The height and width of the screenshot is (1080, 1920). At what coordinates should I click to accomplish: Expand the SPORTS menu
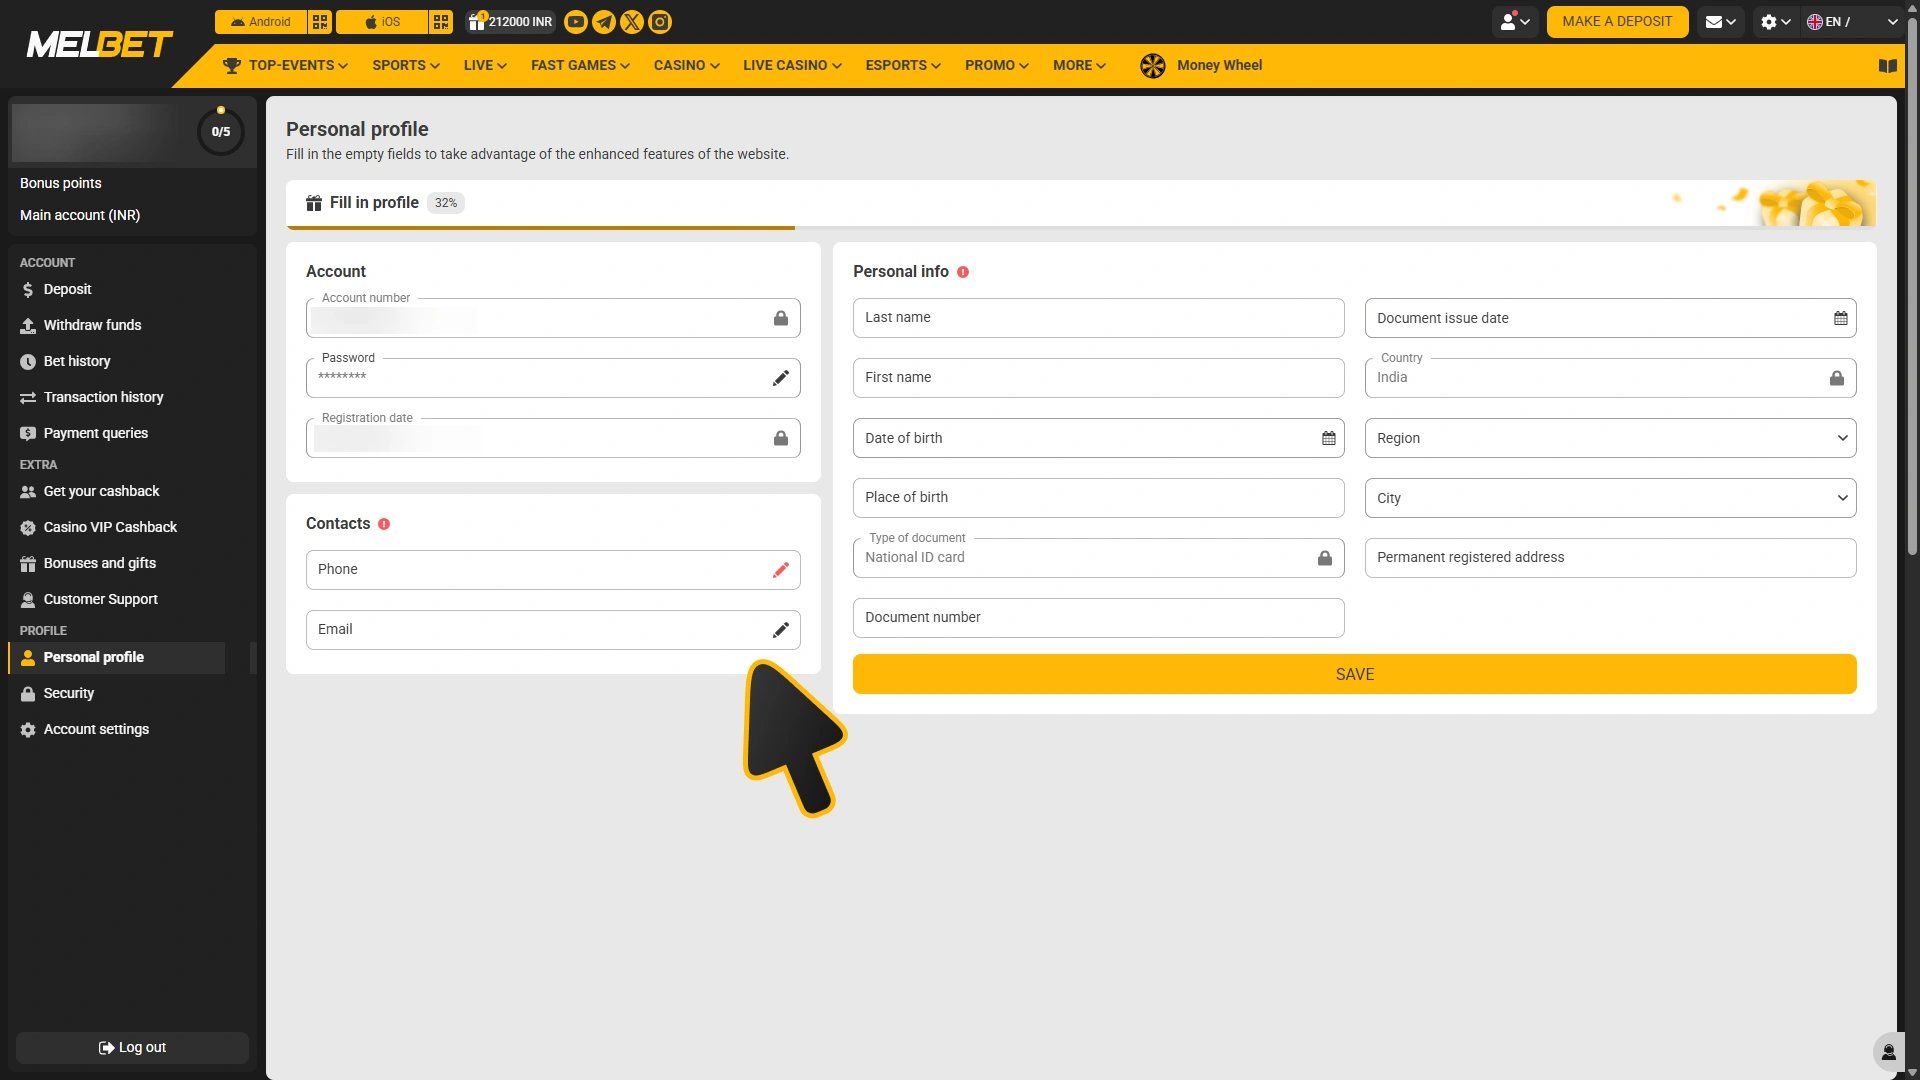pos(406,66)
